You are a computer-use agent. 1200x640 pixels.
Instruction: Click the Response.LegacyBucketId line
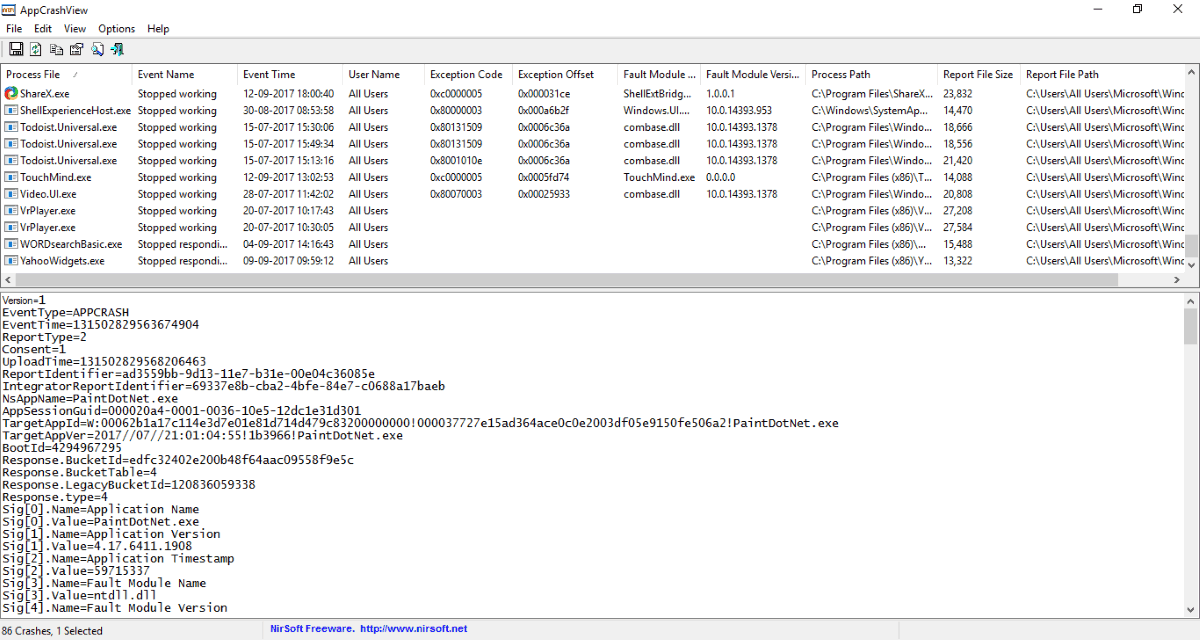tap(128, 484)
